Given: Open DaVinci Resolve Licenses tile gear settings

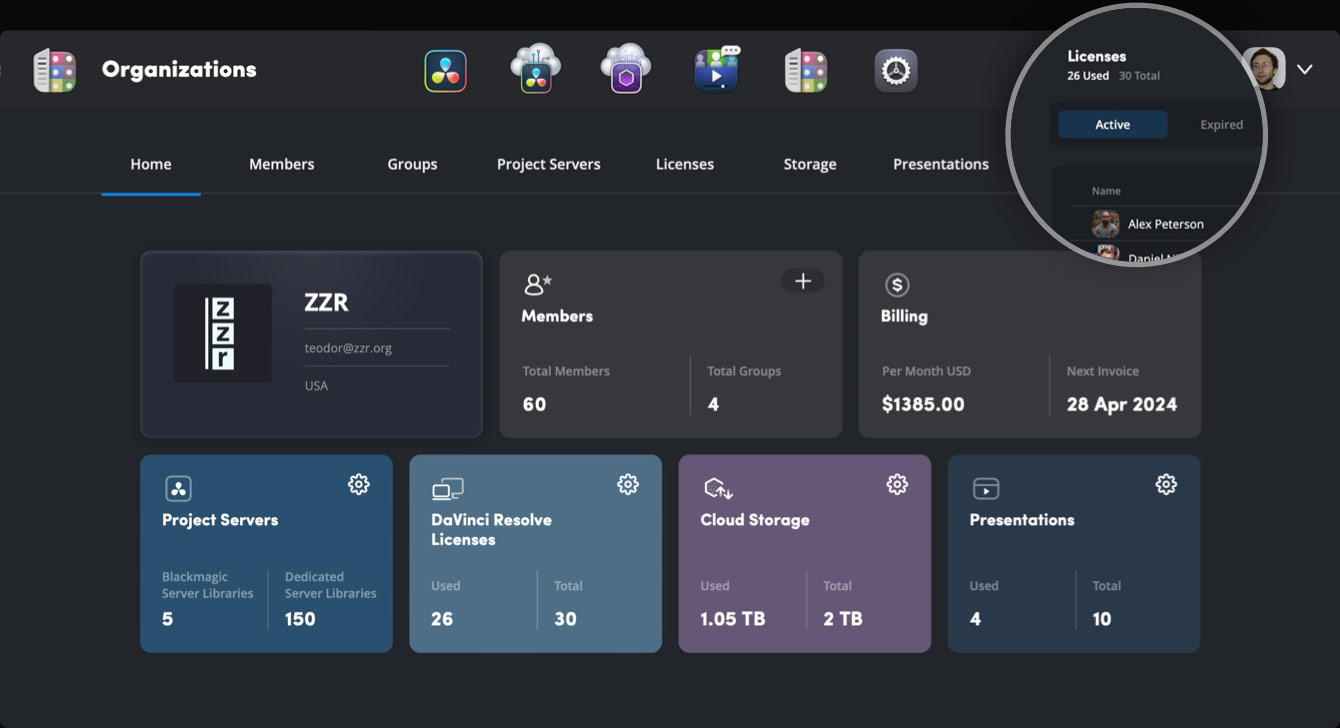Looking at the screenshot, I should [628, 484].
